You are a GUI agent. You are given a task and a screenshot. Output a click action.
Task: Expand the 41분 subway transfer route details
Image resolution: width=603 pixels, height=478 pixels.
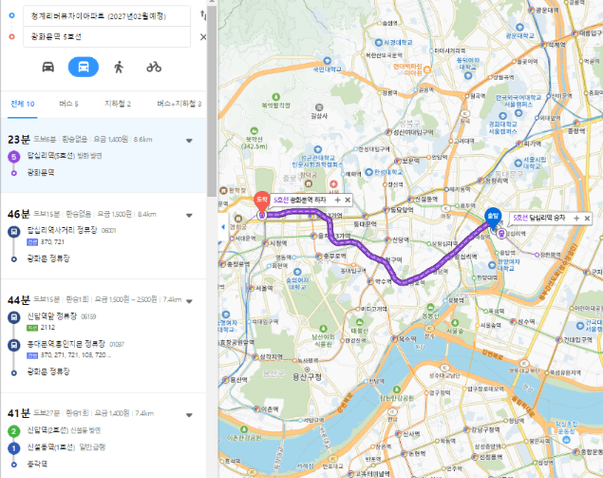(189, 415)
